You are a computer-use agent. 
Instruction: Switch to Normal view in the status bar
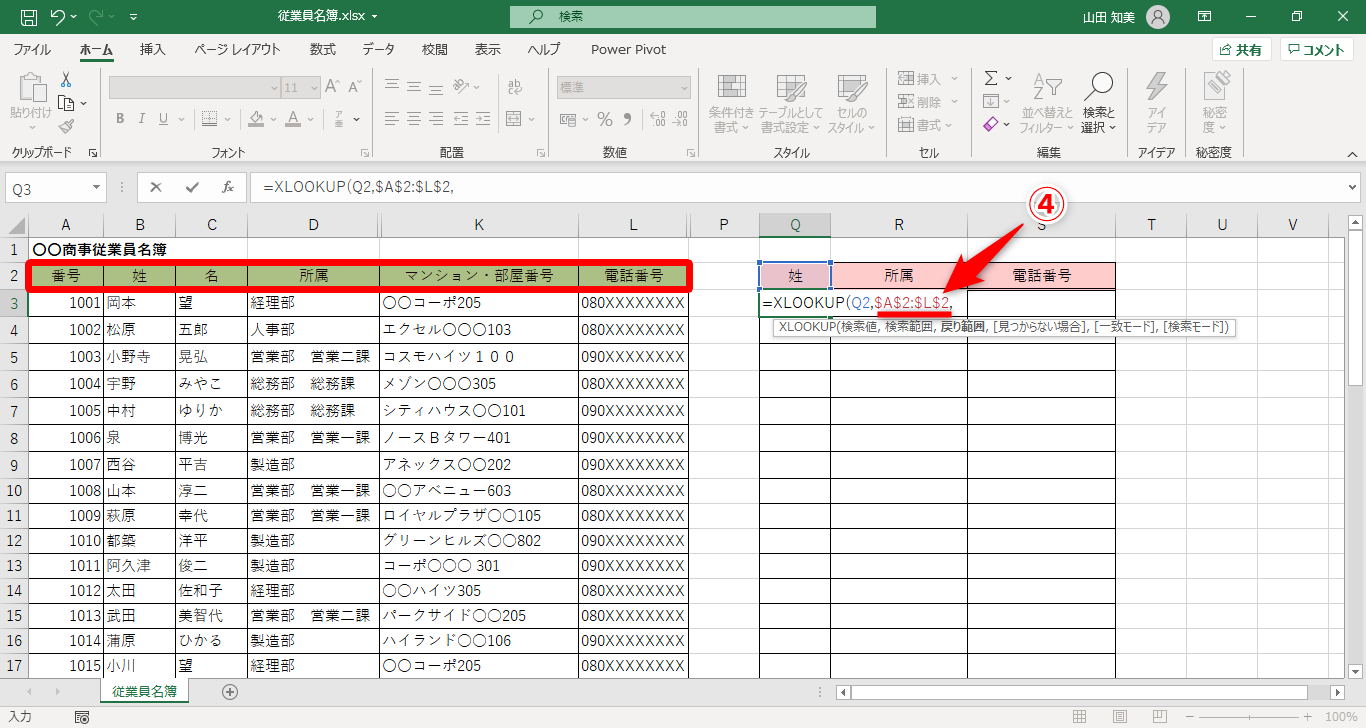pos(1079,717)
